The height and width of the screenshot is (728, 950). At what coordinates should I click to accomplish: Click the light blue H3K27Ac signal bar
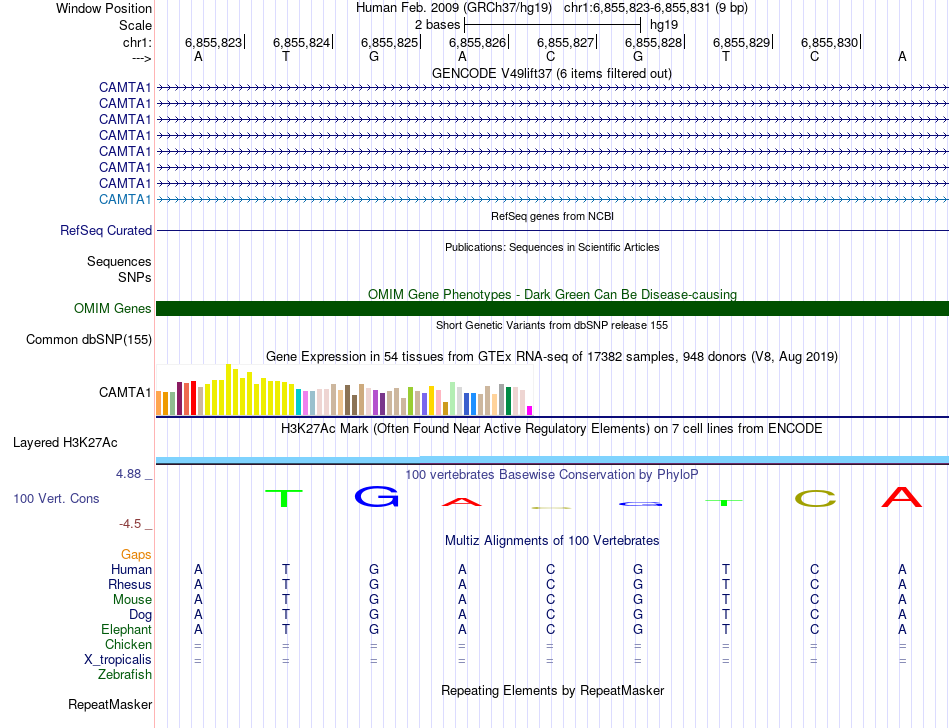(552, 459)
